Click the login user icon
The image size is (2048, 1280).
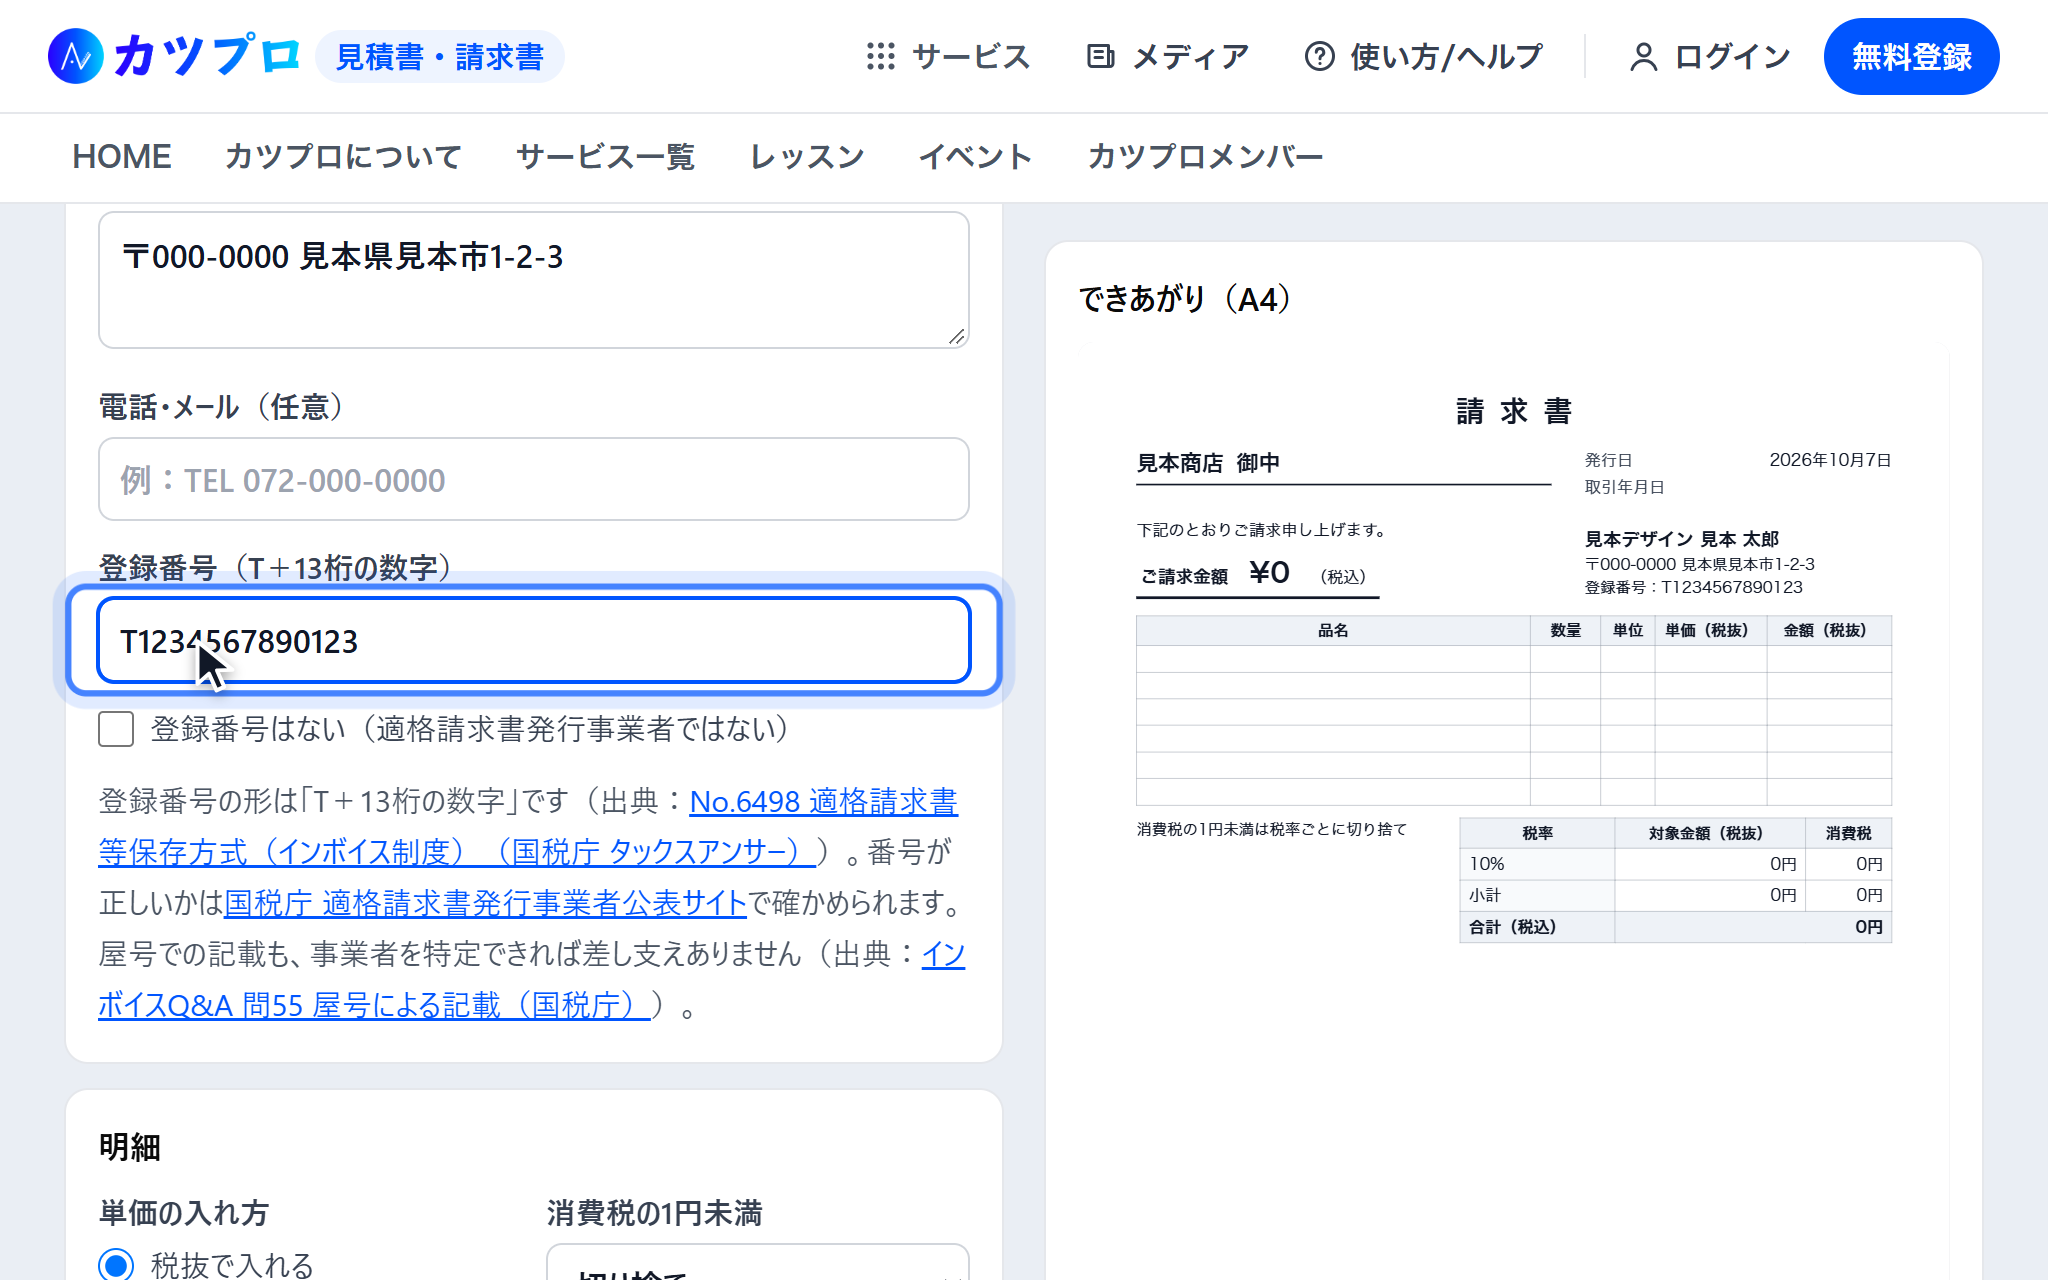(1643, 57)
